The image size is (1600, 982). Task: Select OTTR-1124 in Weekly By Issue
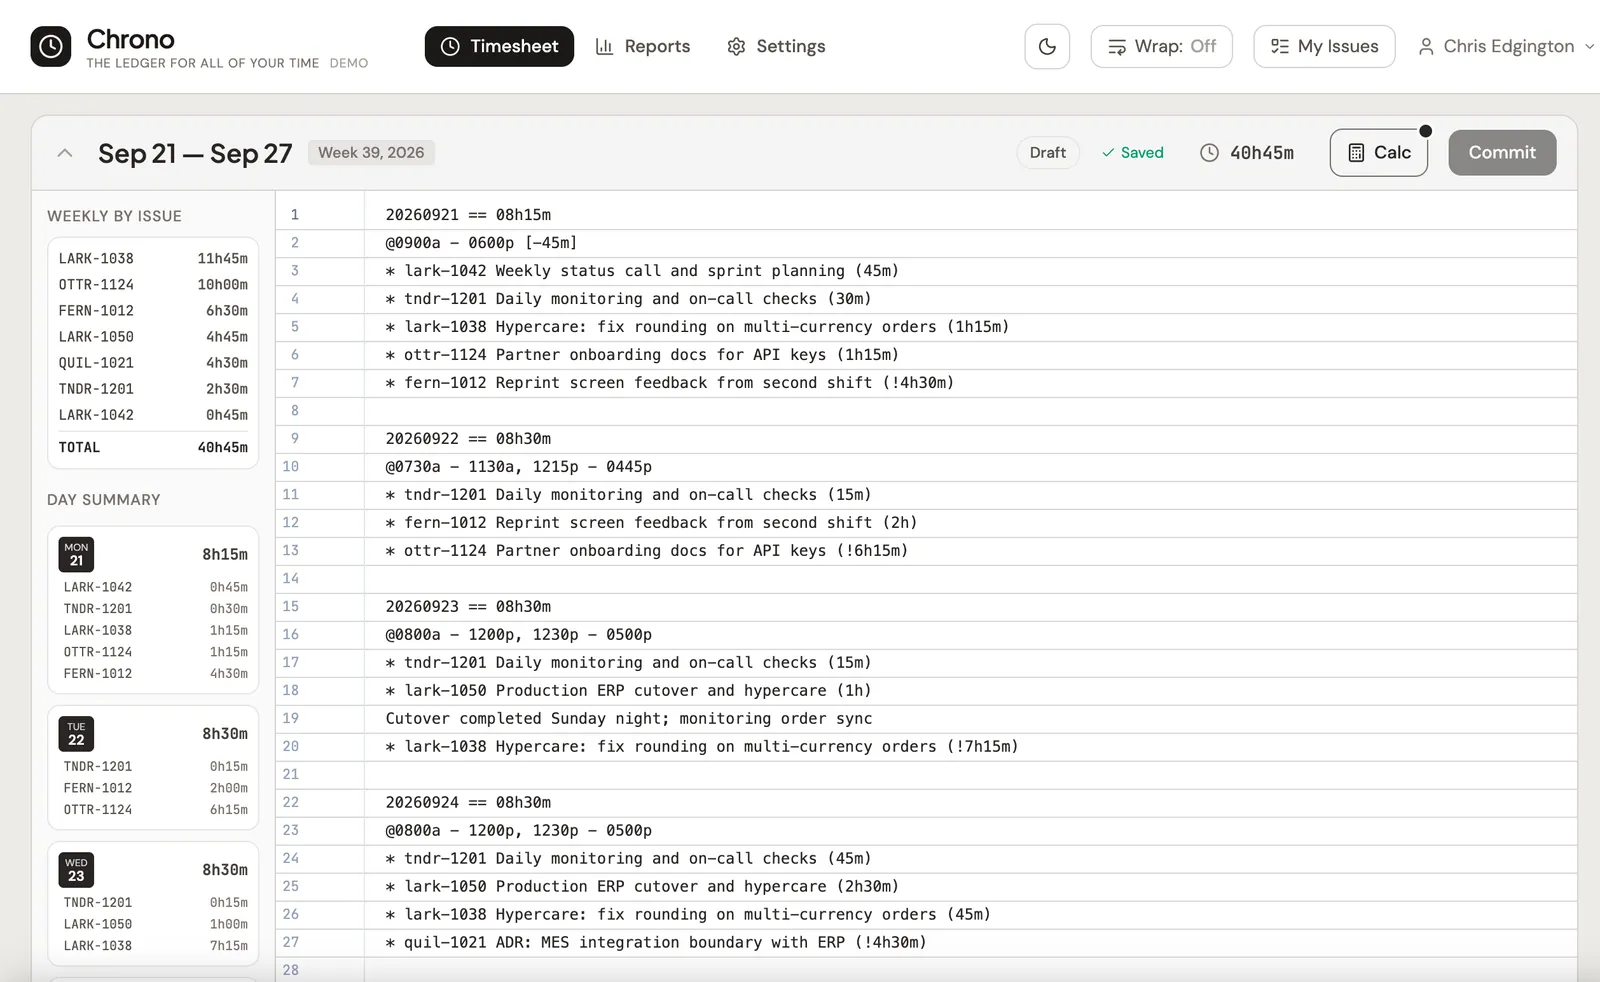coord(153,284)
